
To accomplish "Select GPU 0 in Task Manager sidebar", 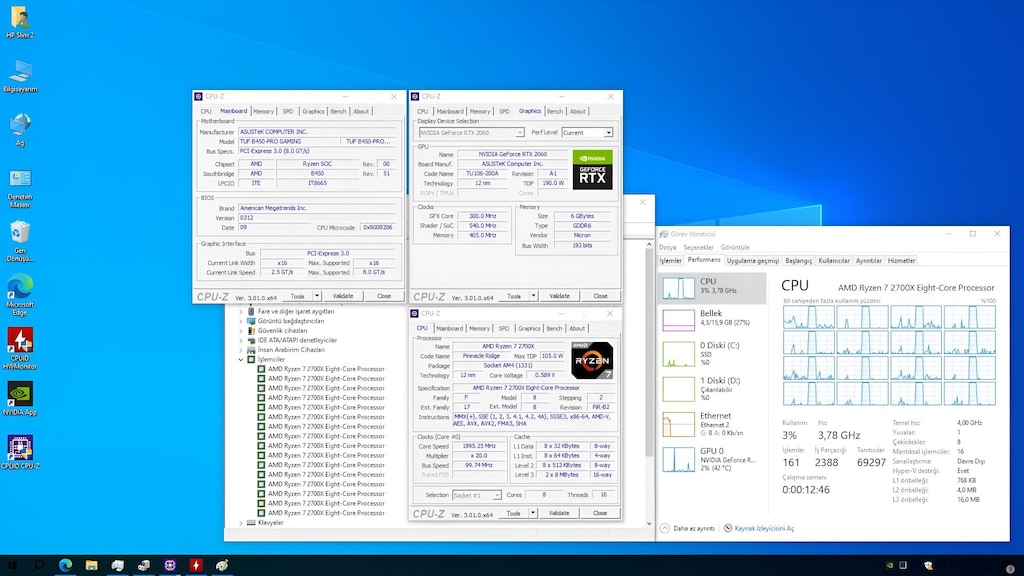I will (712, 458).
